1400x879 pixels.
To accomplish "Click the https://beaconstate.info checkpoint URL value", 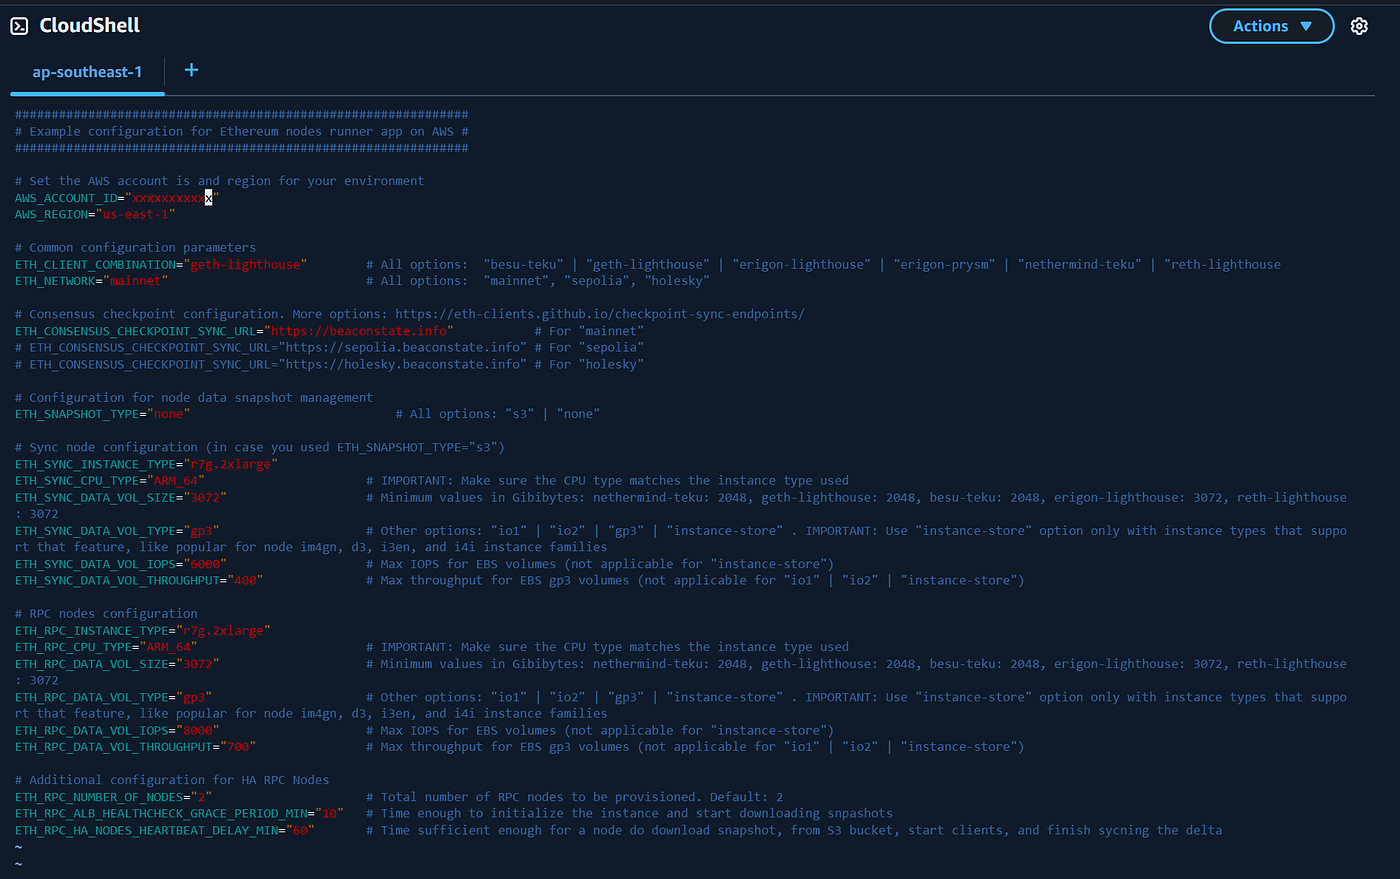I will pos(358,331).
